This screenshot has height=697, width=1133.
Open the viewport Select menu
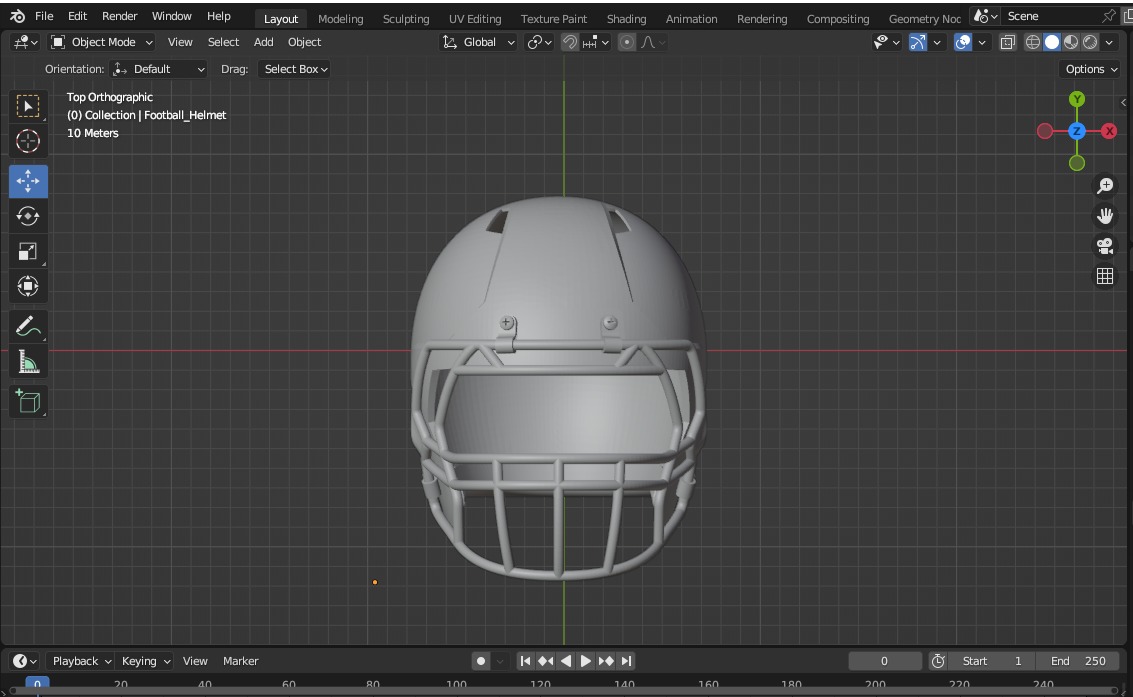pyautogui.click(x=223, y=43)
